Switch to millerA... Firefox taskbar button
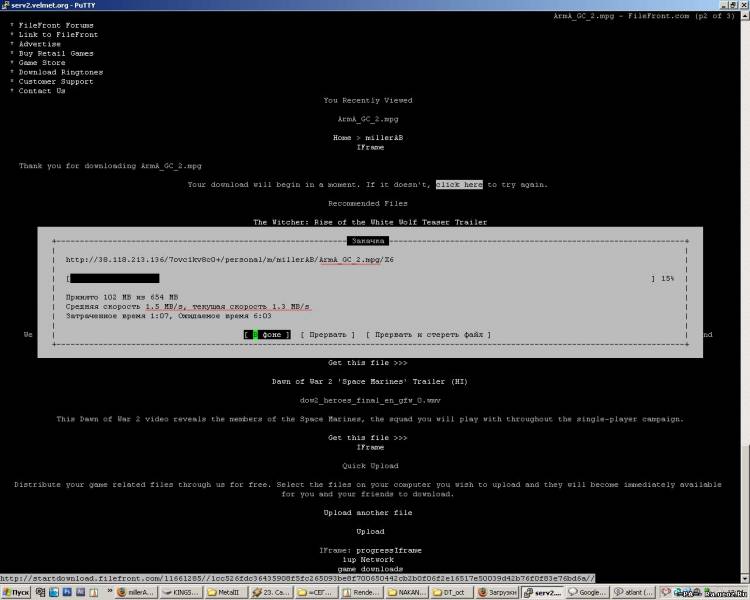Viewport: 750px width, 600px height. [x=136, y=592]
